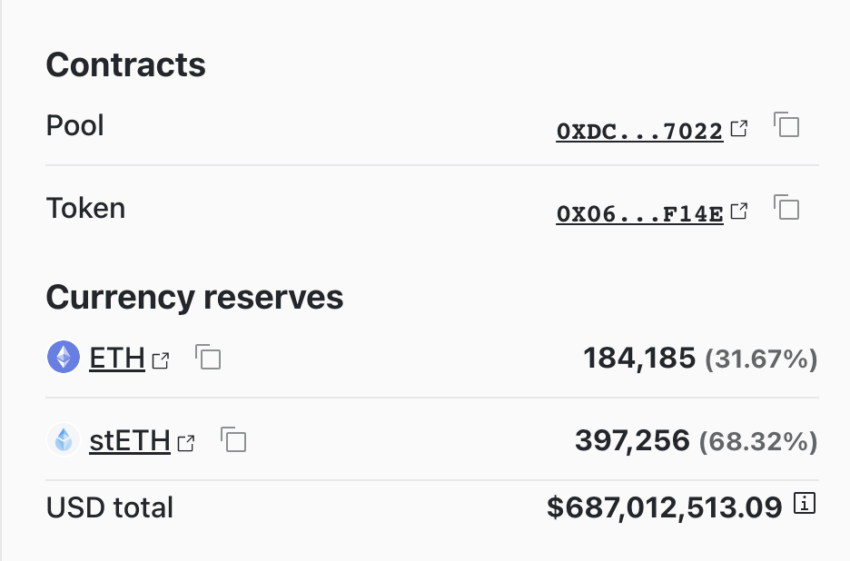Screen dimensions: 850x561
Task: Copy the Pool contract address
Action: click(x=786, y=125)
